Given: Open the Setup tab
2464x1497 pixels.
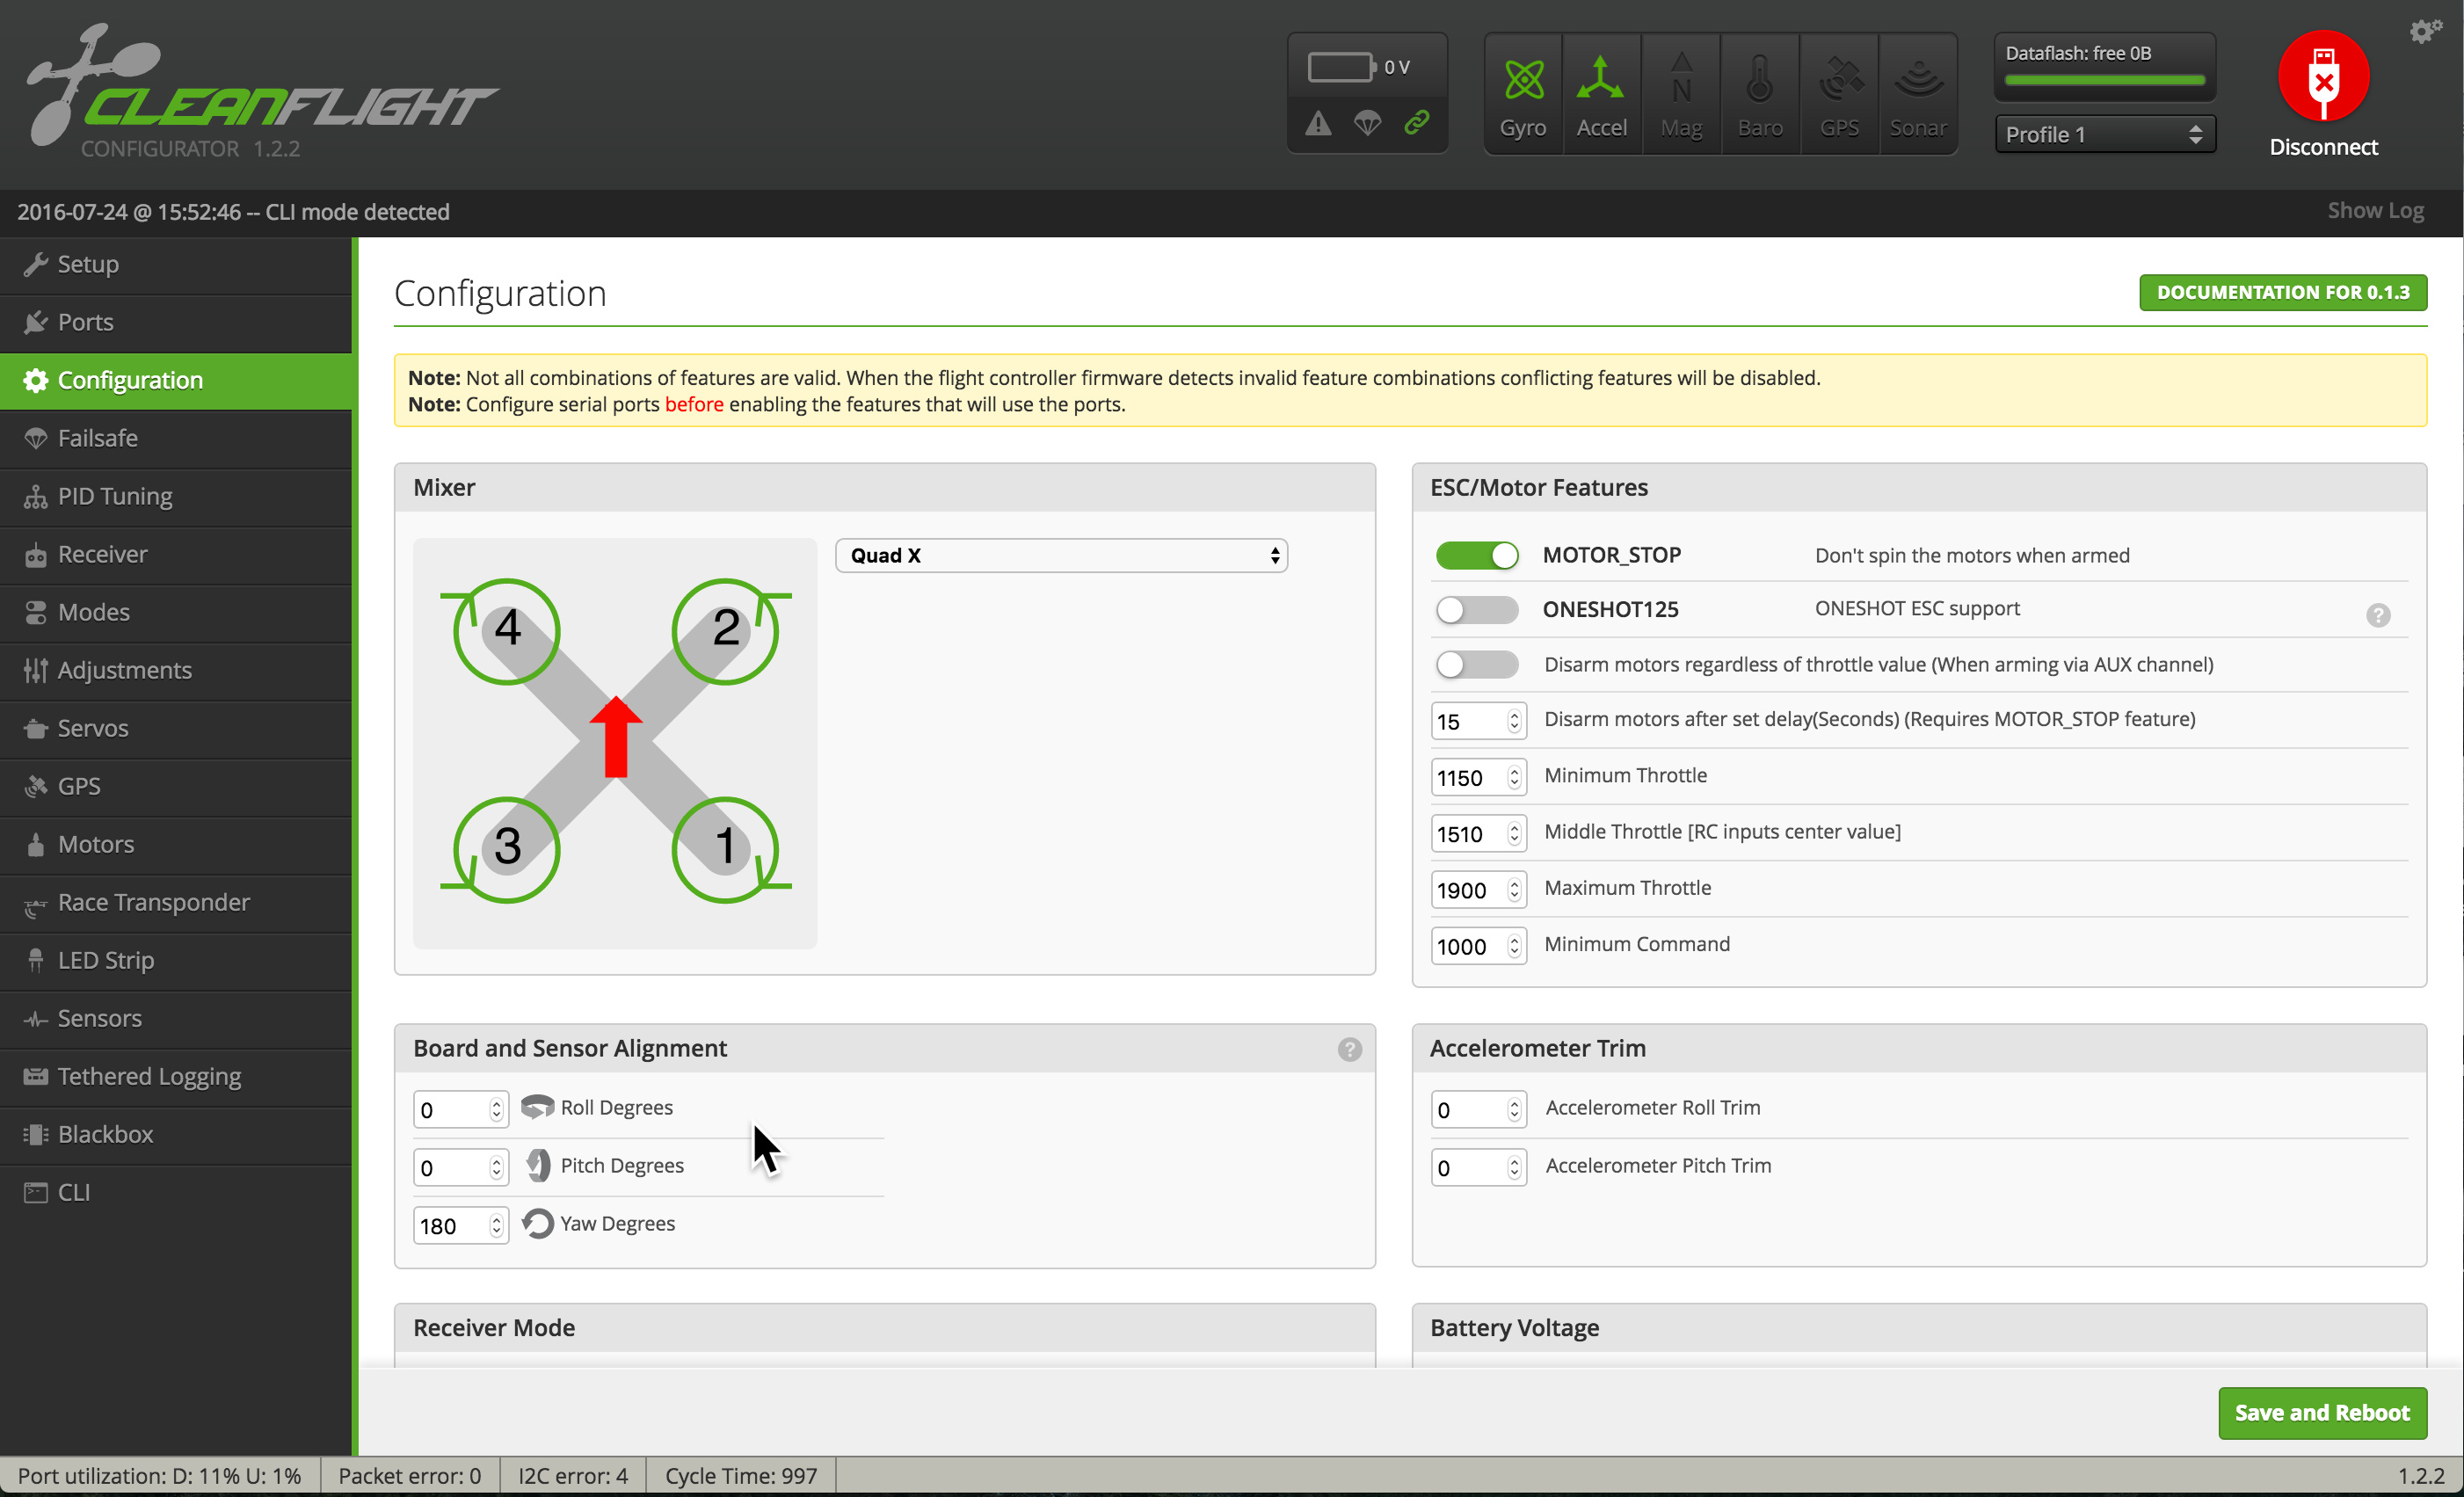Looking at the screenshot, I should (x=176, y=264).
